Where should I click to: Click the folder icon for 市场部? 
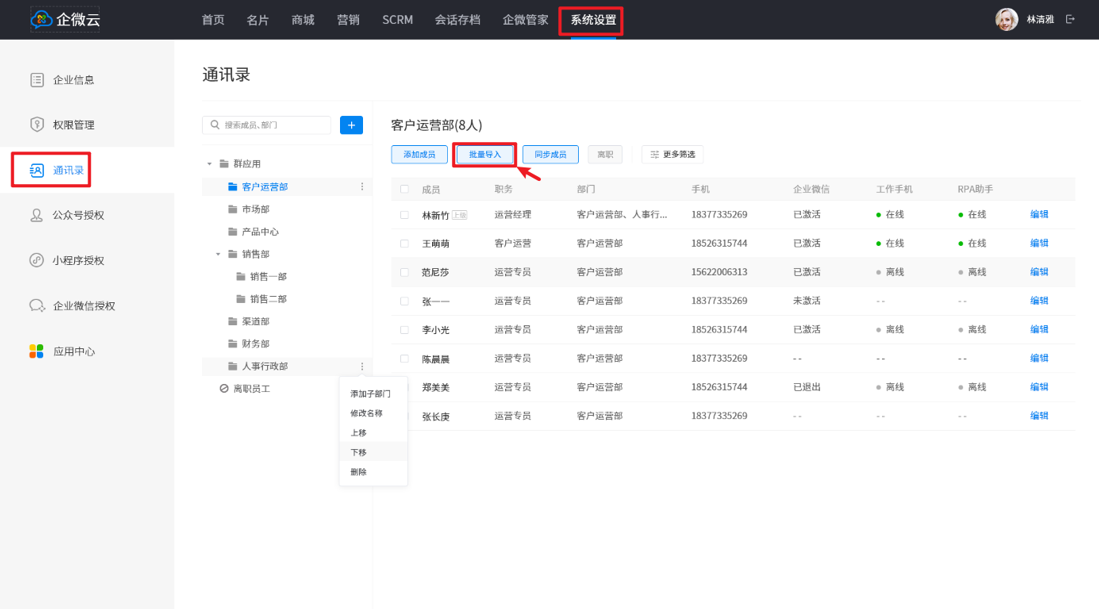click(x=233, y=209)
